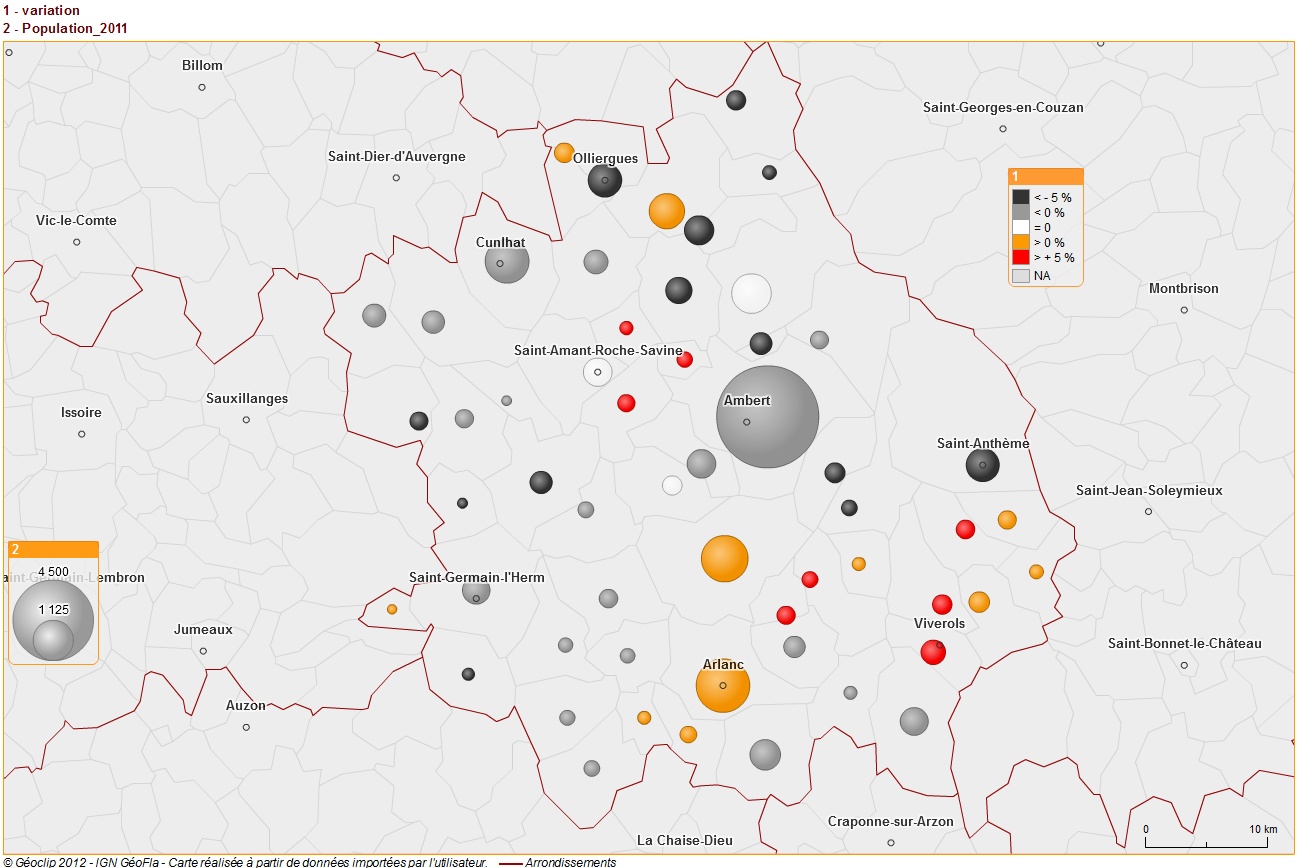This screenshot has width=1298, height=868.
Task: Click the Issoire town marker
Action: tap(82, 434)
